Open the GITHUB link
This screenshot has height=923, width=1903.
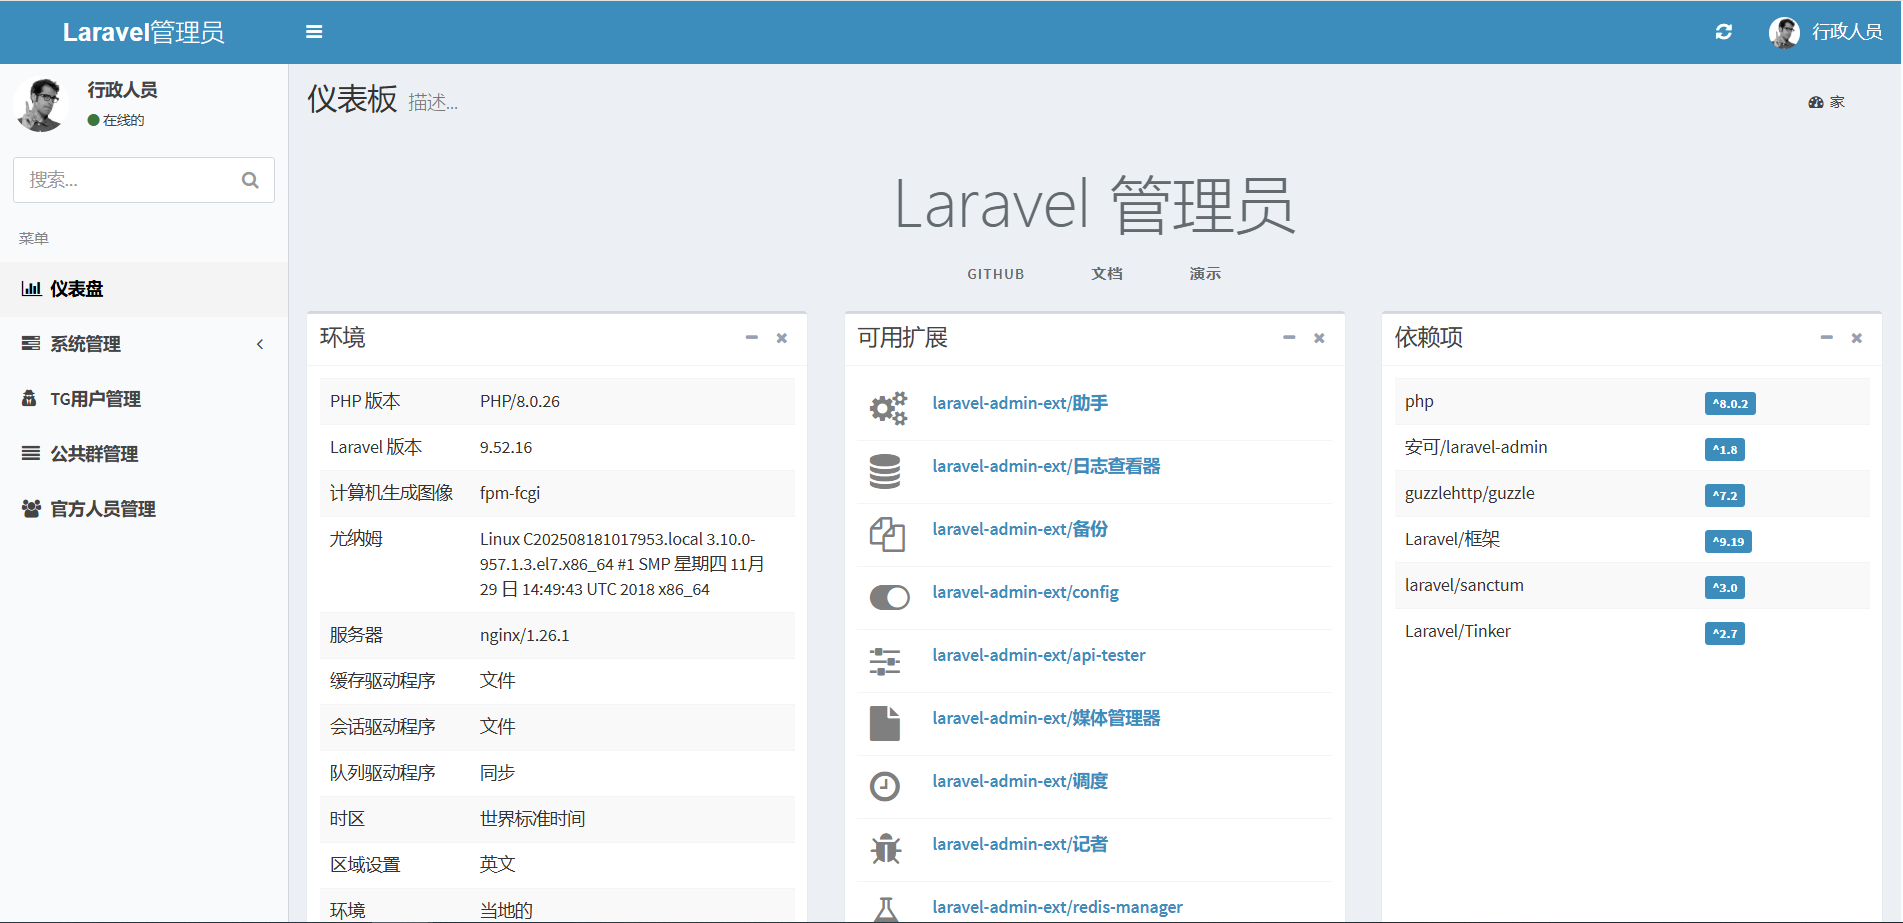coord(995,274)
